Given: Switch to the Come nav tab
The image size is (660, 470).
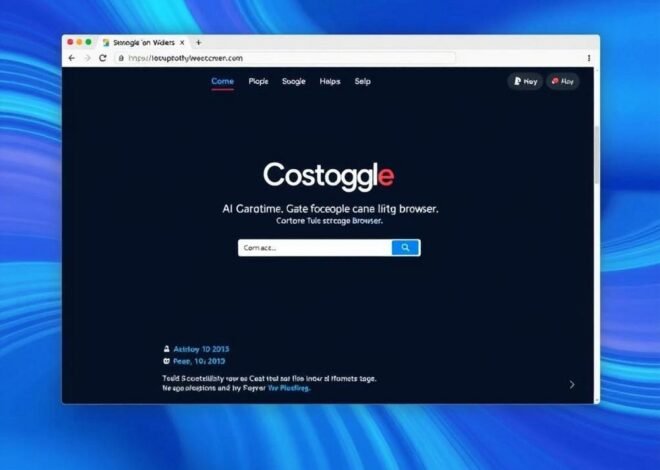Looking at the screenshot, I should coord(222,81).
